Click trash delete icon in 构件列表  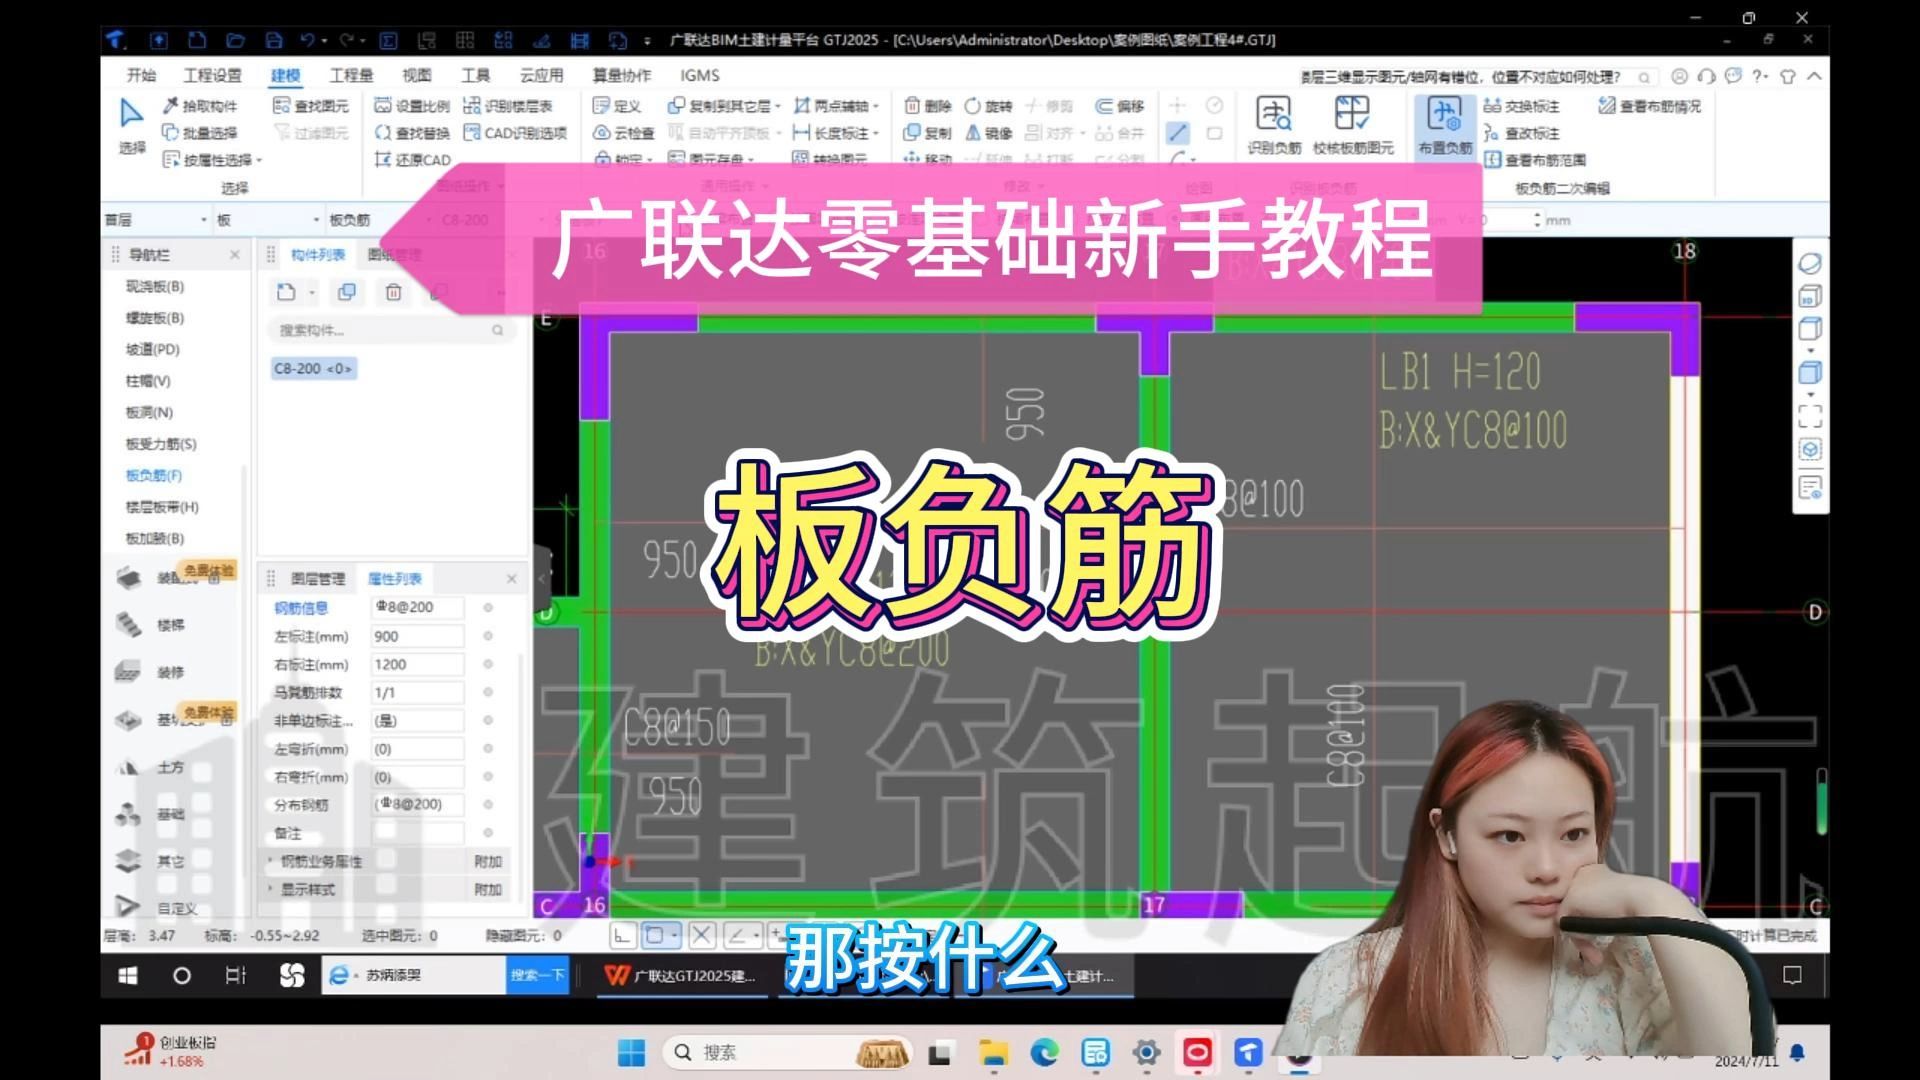point(393,292)
